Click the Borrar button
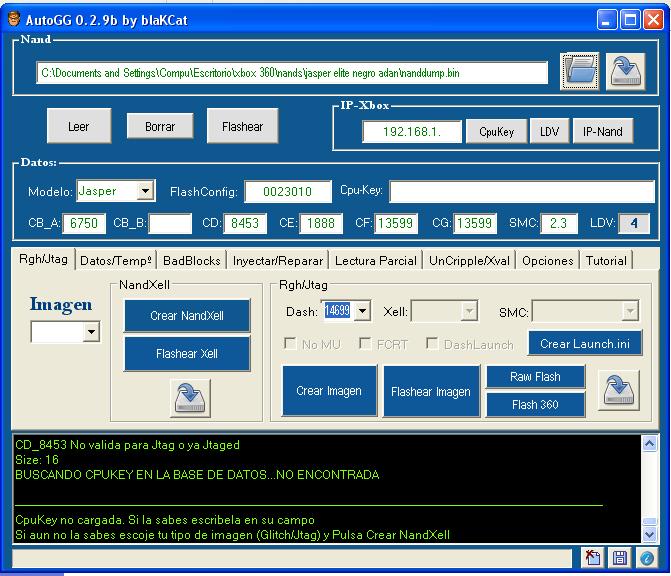Screen dimensions: 671x576 pyautogui.click(x=160, y=126)
